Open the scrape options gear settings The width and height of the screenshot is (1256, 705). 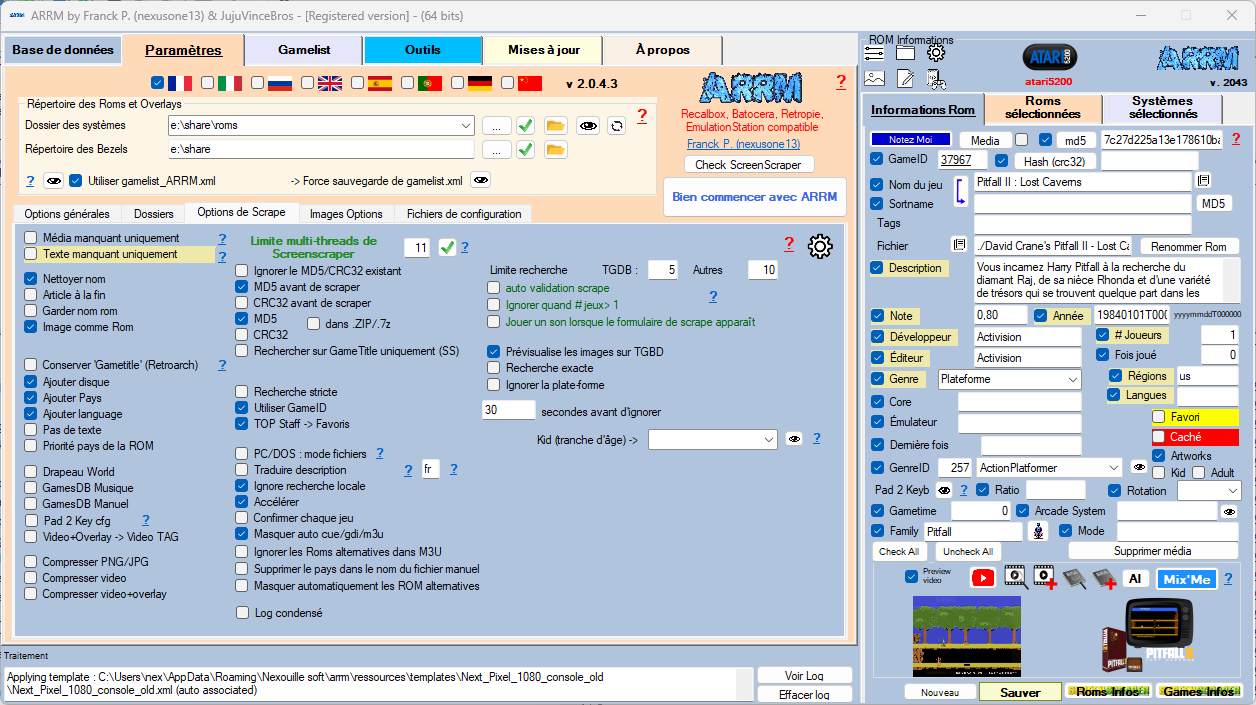[x=820, y=246]
